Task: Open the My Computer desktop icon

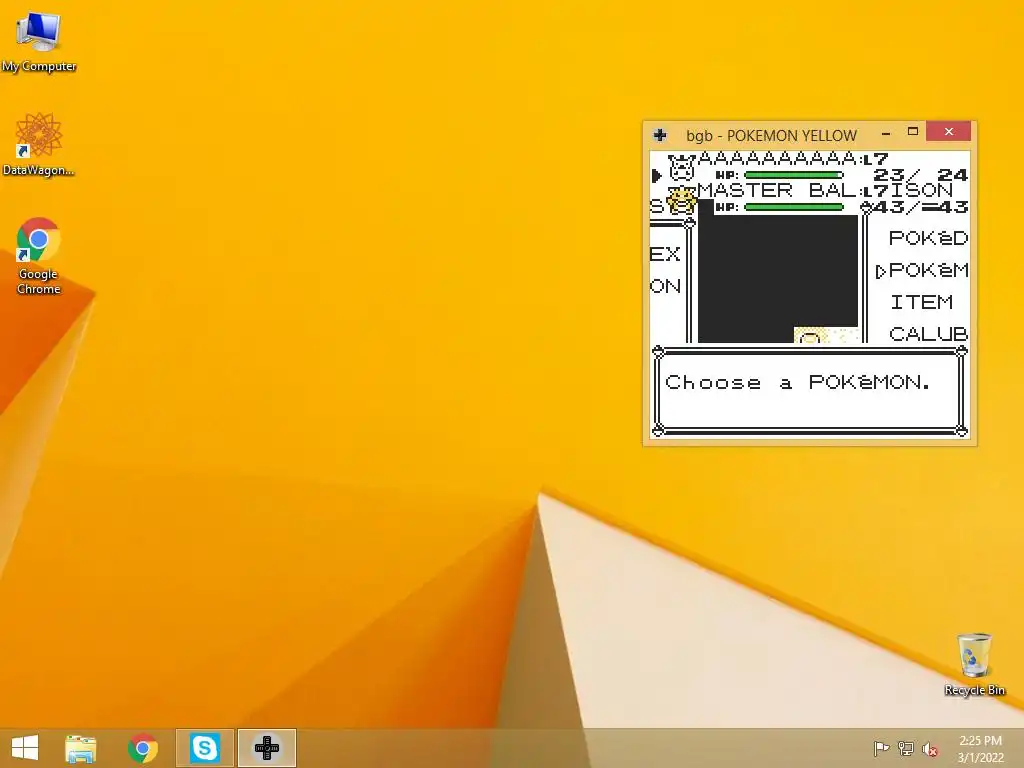Action: [39, 42]
